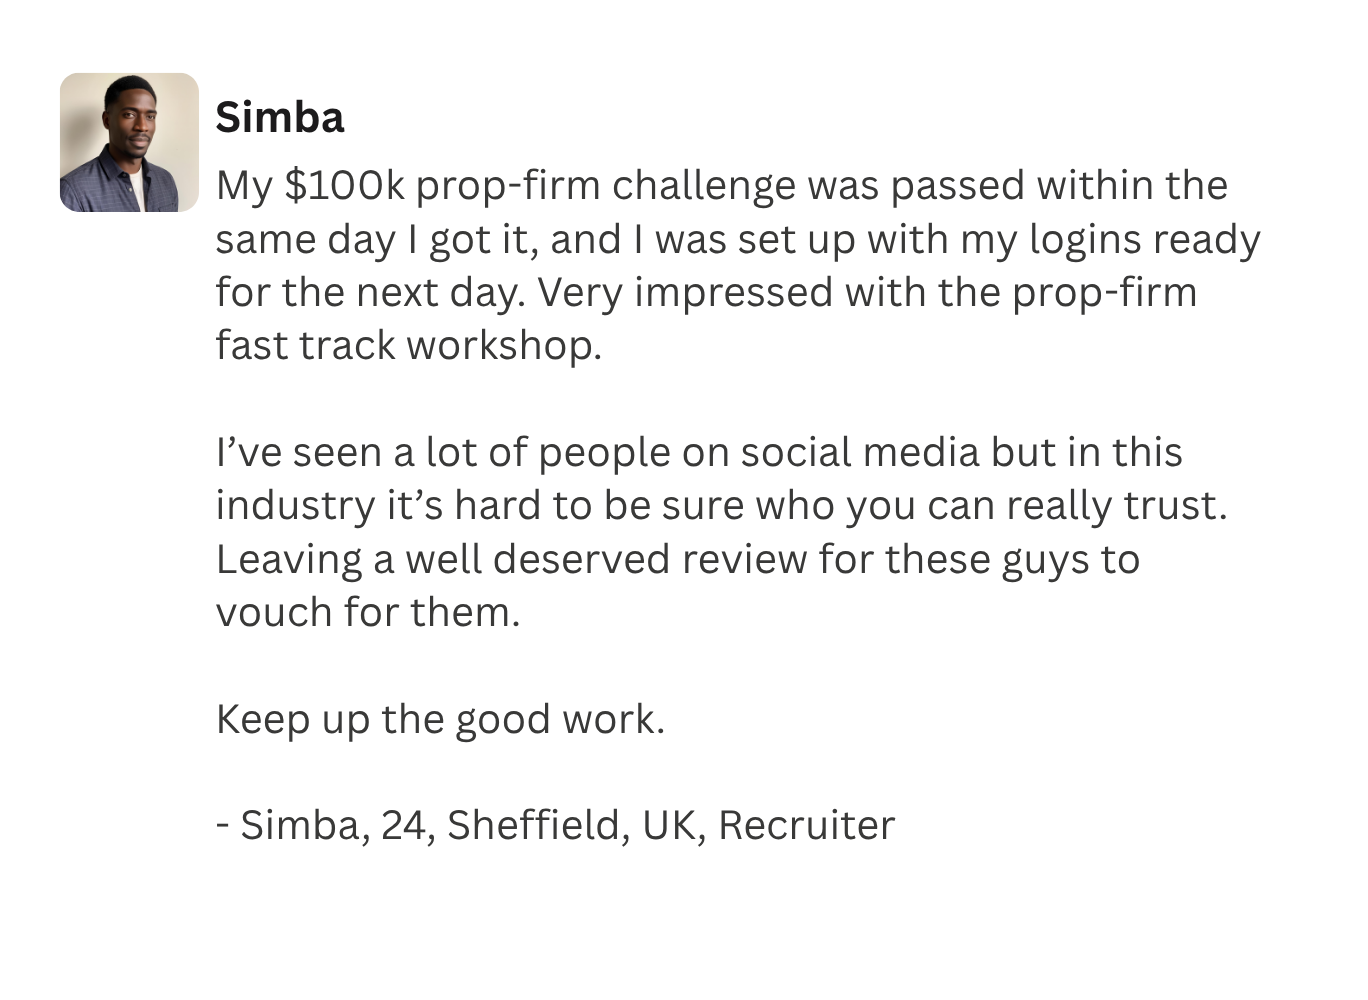
Task: Click the word "Recruiter" in the signature
Action: [x=806, y=826]
